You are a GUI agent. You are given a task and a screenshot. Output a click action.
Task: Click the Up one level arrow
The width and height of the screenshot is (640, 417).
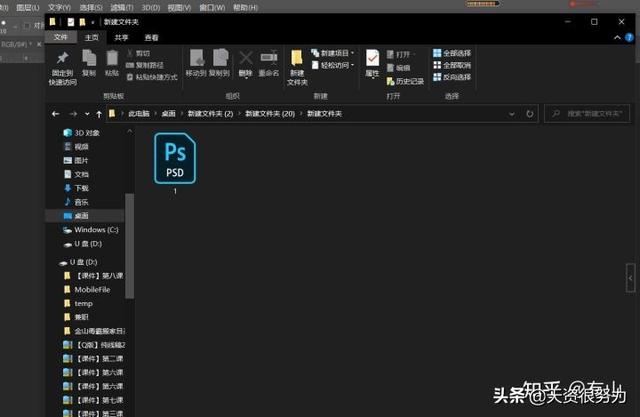coord(99,114)
